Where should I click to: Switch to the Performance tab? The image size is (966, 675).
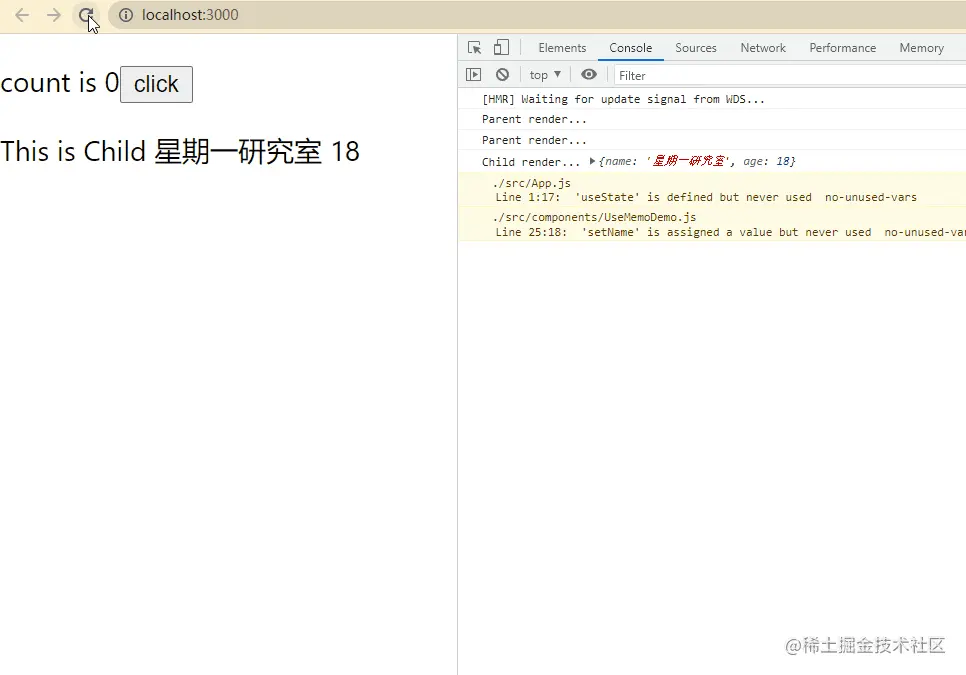coord(842,48)
